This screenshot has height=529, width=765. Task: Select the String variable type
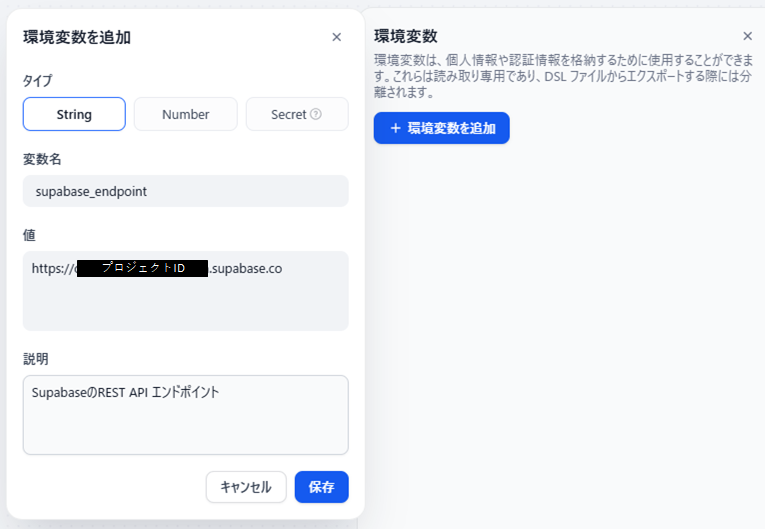tap(74, 114)
